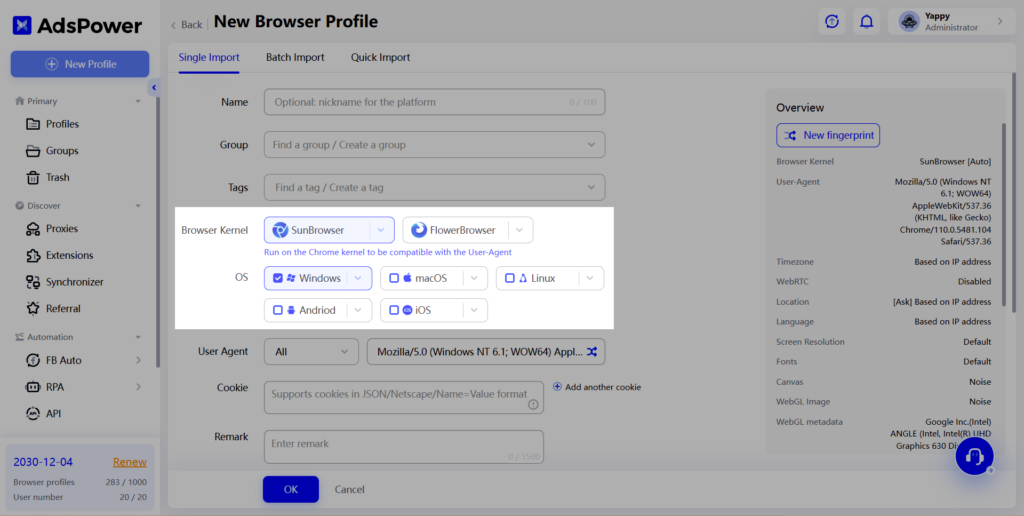Image resolution: width=1024 pixels, height=516 pixels.
Task: Open the API section
Action: click(54, 413)
